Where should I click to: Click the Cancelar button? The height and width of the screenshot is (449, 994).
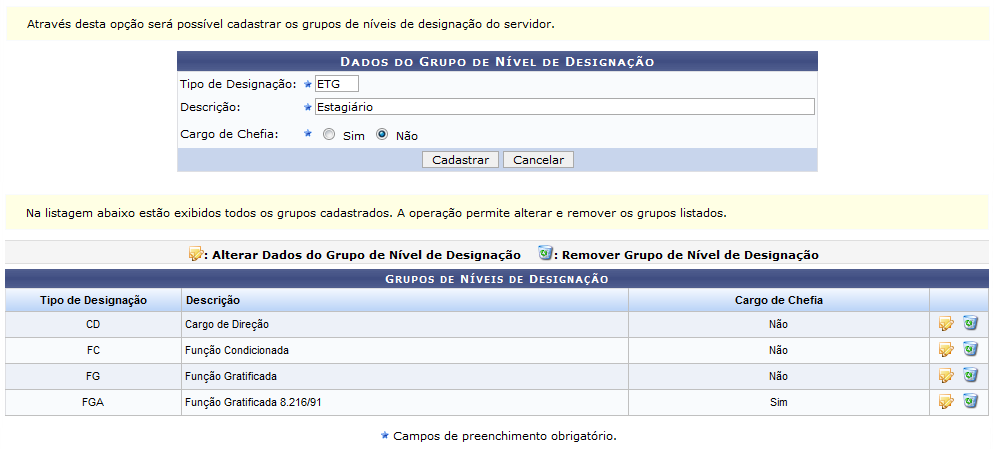pos(538,160)
